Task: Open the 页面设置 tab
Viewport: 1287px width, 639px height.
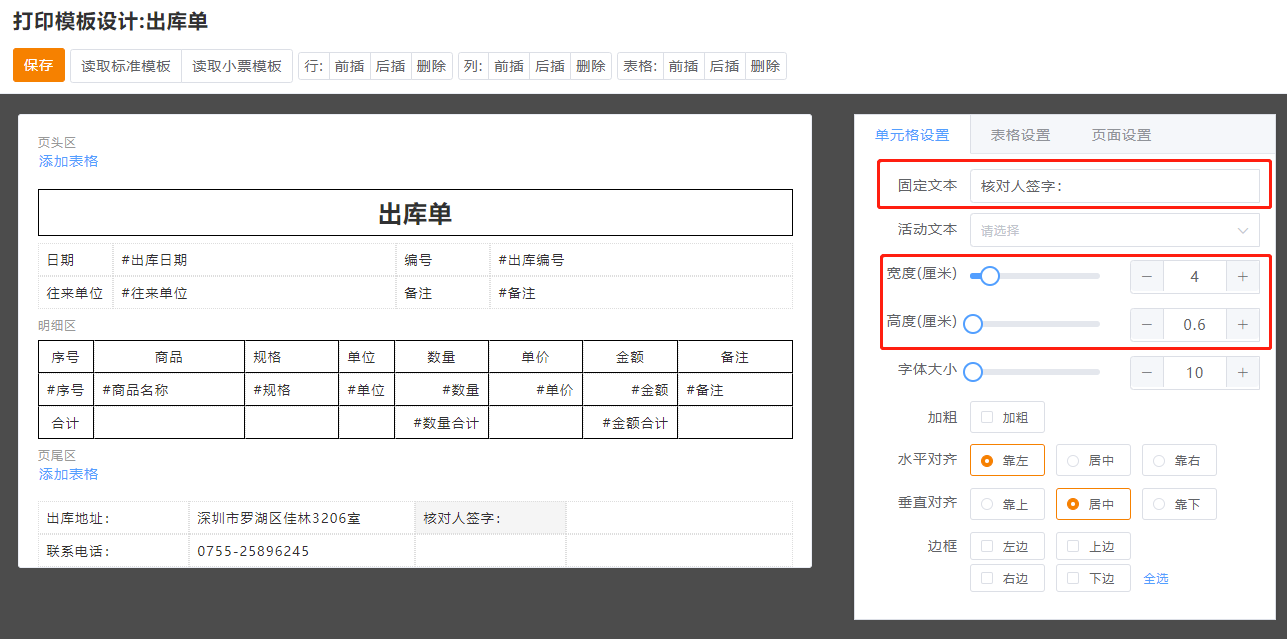Action: 1121,135
